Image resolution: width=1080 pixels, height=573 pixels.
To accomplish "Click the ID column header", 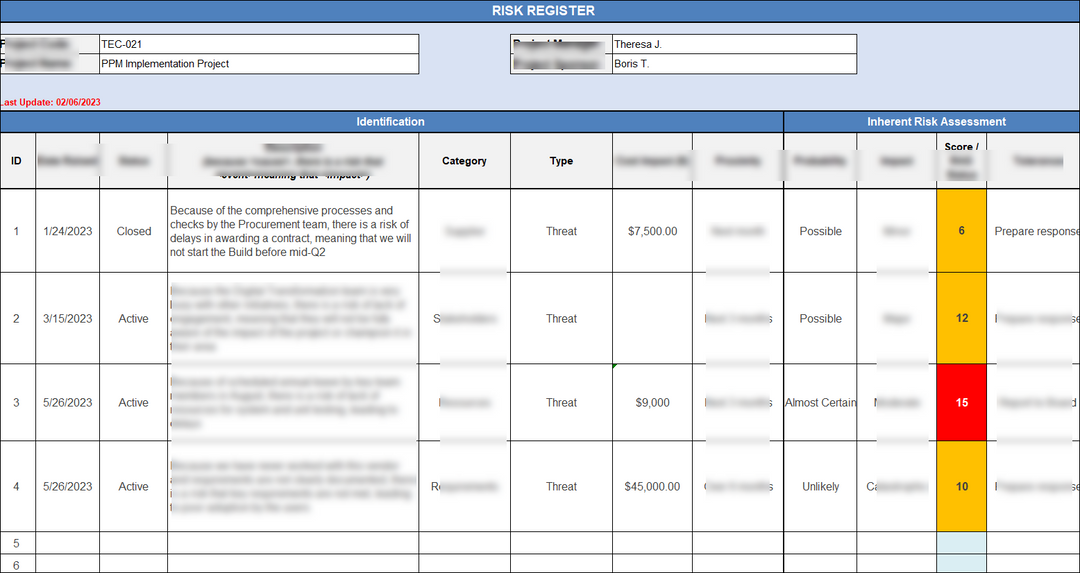I will click(x=17, y=161).
